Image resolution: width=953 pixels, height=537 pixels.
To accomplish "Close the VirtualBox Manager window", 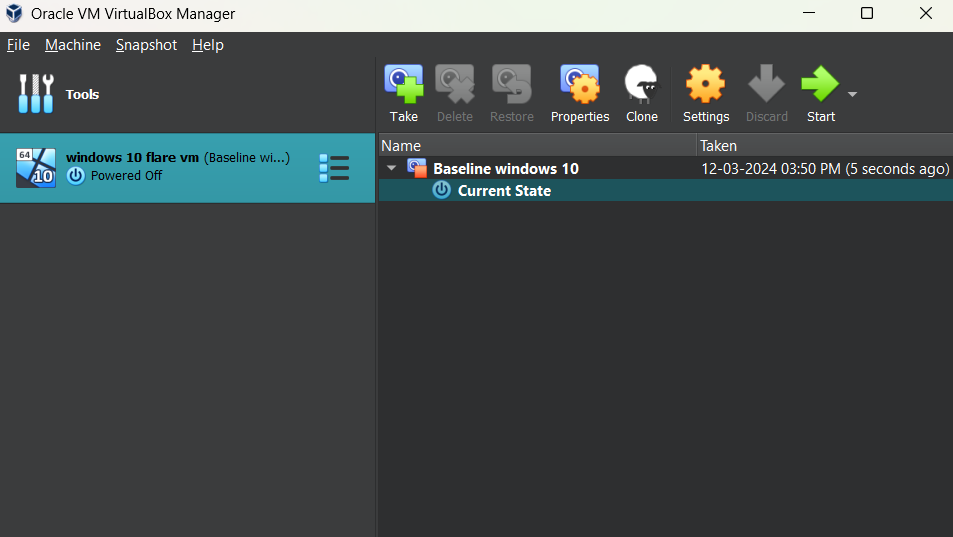I will [926, 13].
